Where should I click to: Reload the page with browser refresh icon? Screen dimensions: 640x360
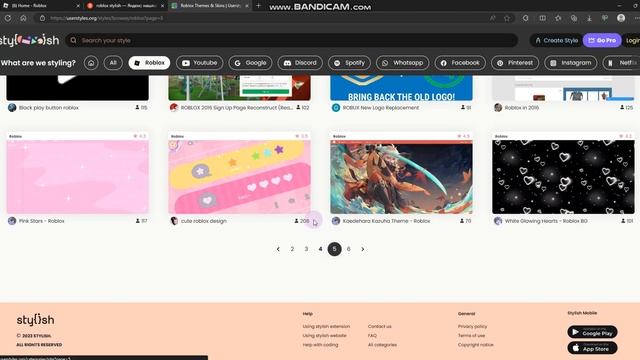8,18
